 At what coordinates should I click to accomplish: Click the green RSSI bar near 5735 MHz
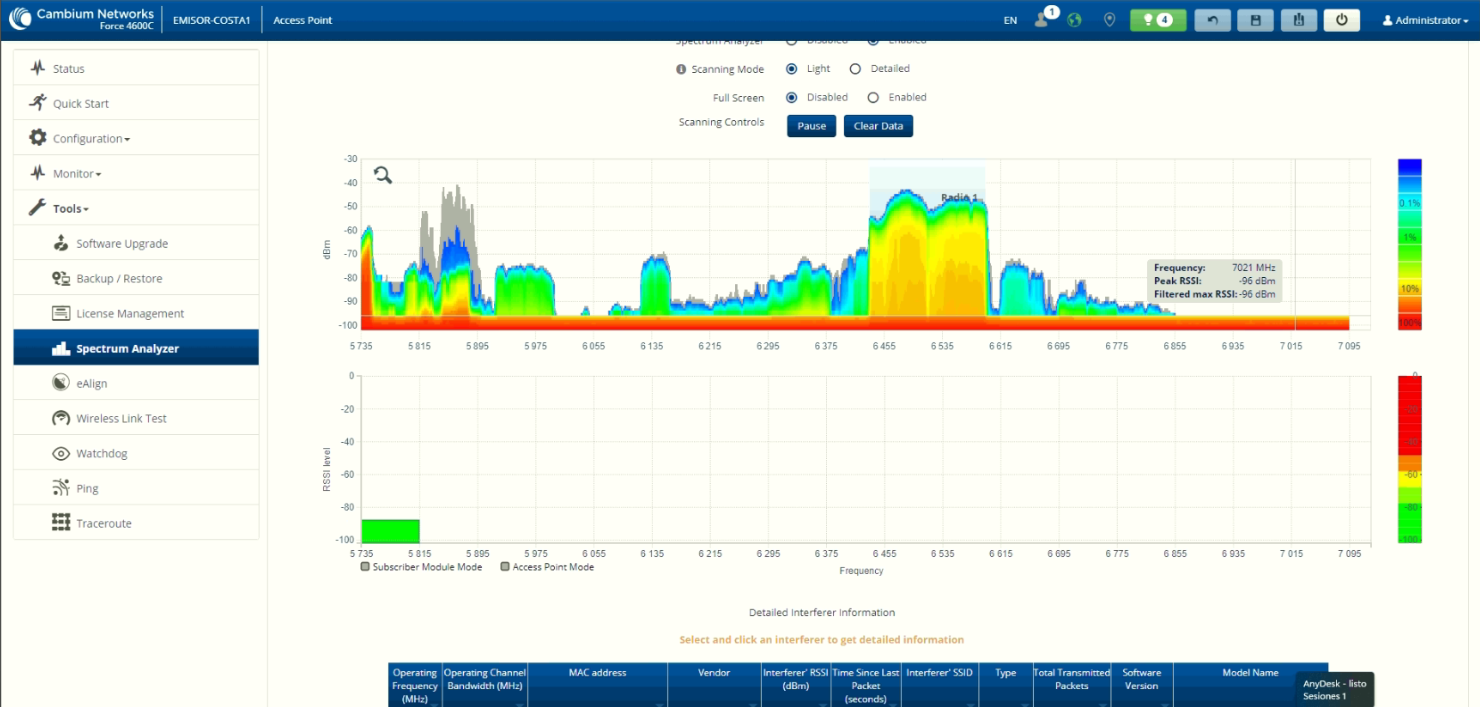pos(390,531)
